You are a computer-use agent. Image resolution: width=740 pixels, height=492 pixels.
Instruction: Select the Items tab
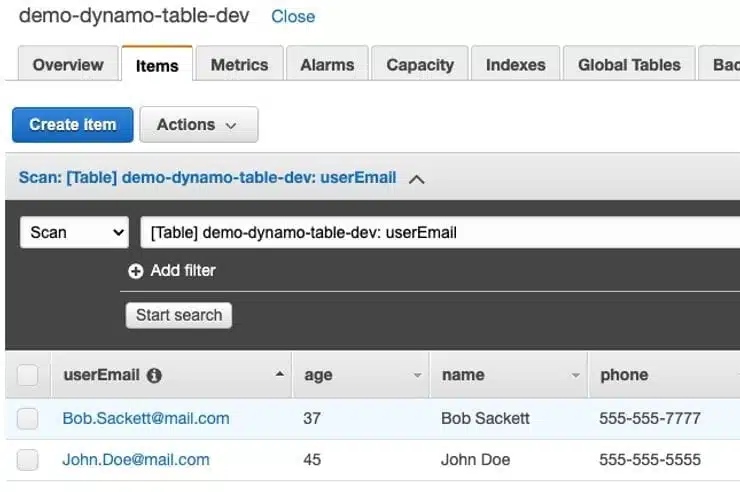pyautogui.click(x=157, y=65)
